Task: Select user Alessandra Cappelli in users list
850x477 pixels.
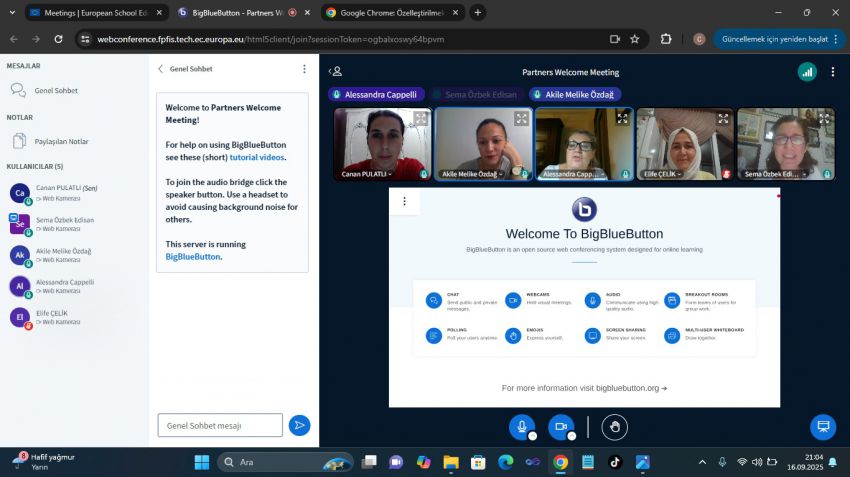Action: [x=64, y=286]
